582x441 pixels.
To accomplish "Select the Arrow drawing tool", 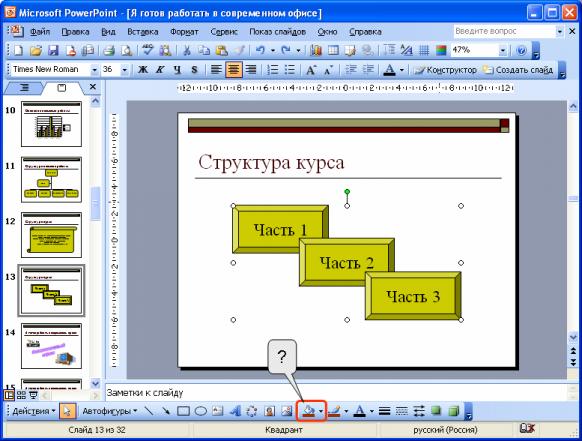I will click(166, 411).
